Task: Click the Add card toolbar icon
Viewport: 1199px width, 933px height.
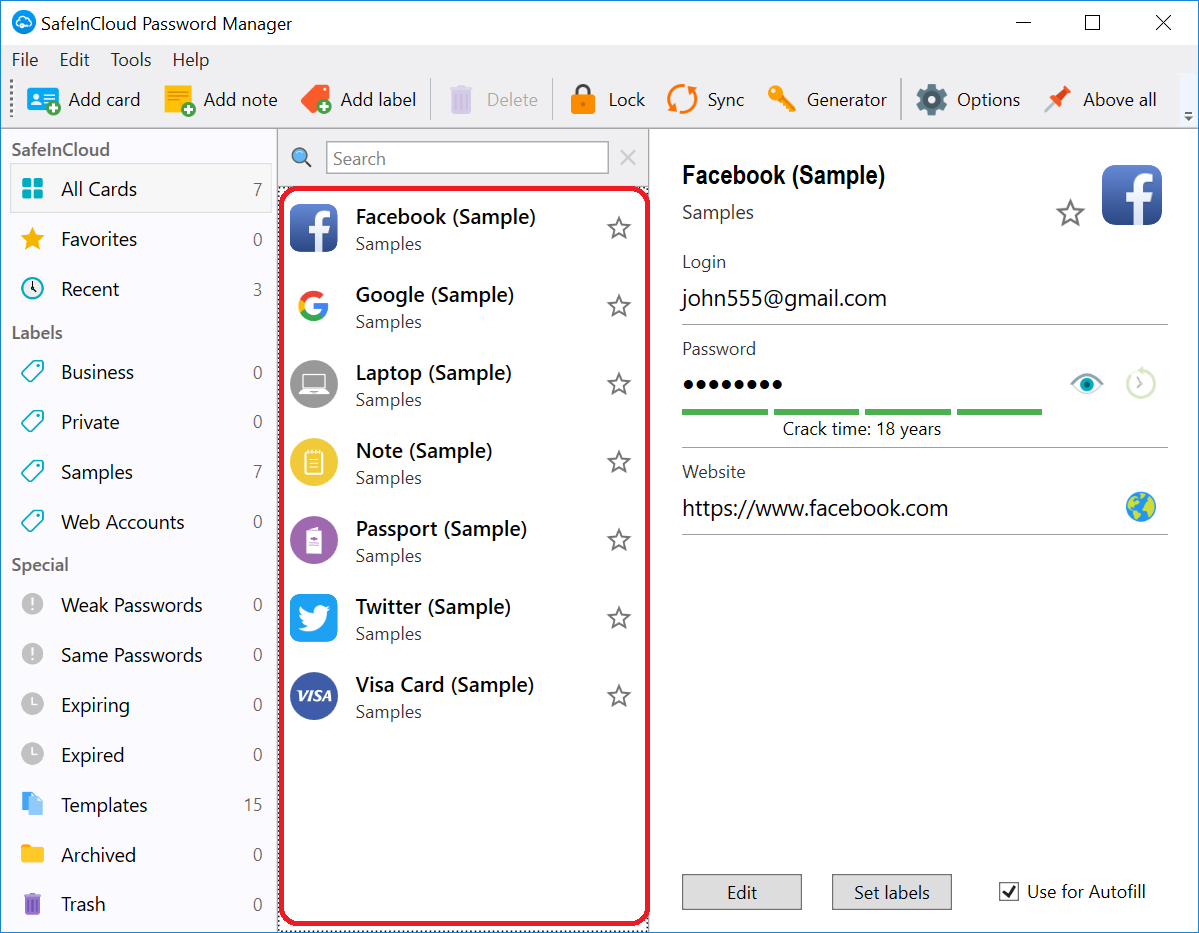Action: (x=43, y=100)
